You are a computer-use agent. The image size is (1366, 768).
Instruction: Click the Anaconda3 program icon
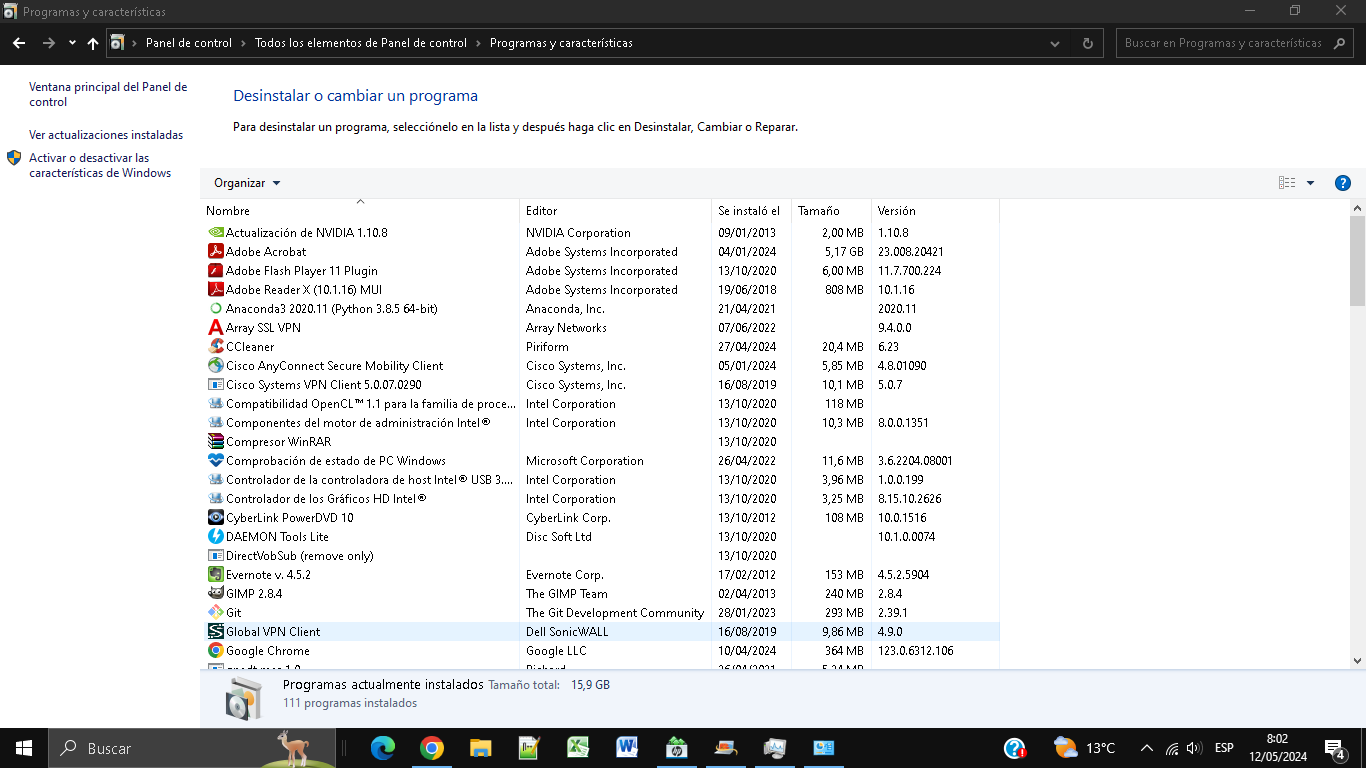pyautogui.click(x=215, y=308)
